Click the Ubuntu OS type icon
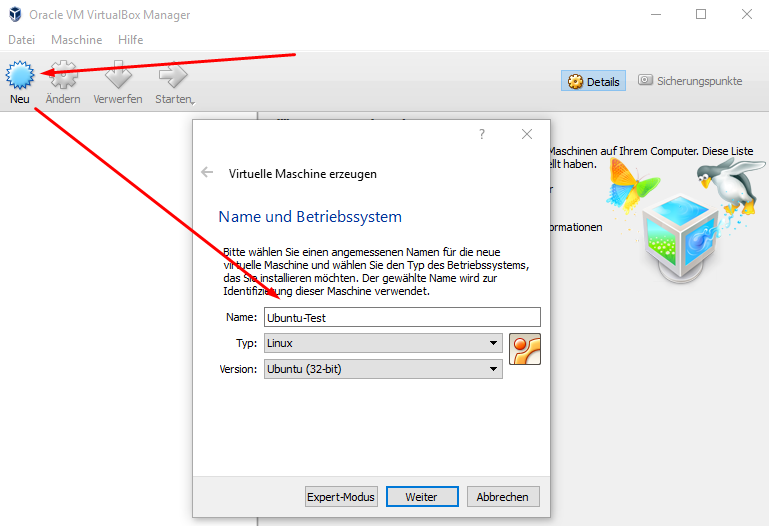The image size is (769, 526). (x=525, y=349)
